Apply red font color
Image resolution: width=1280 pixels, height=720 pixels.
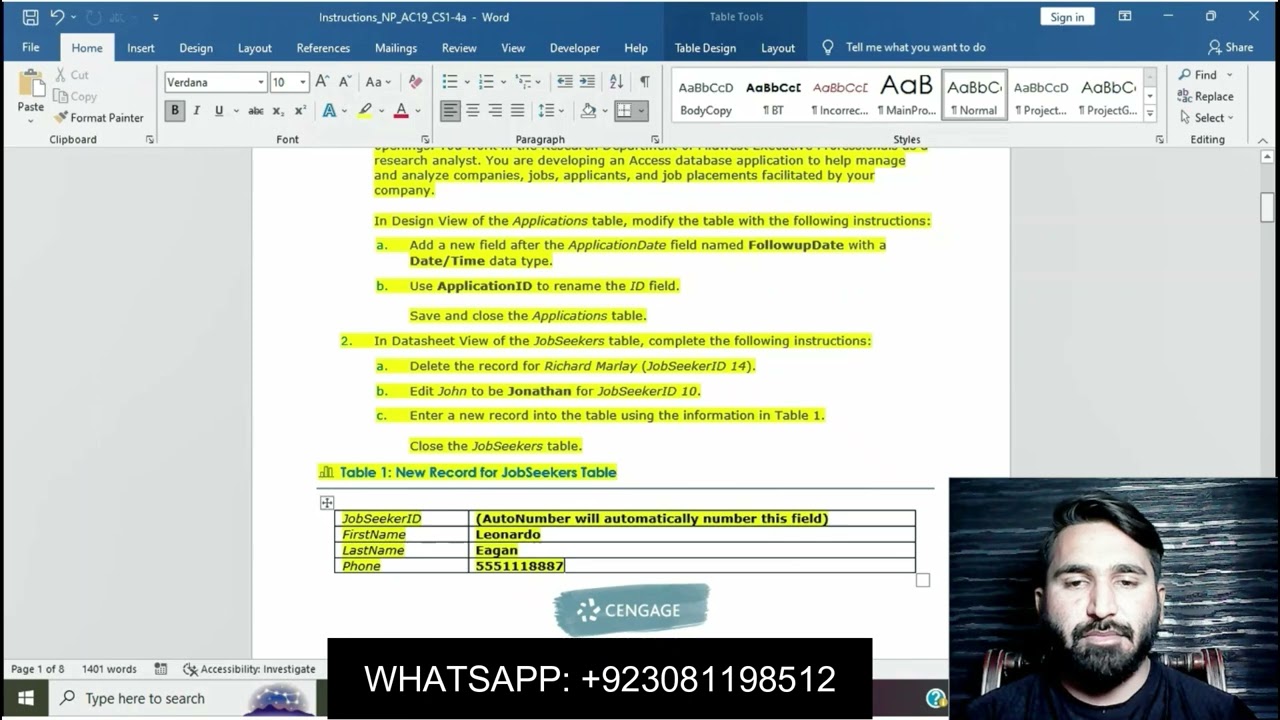click(x=401, y=111)
